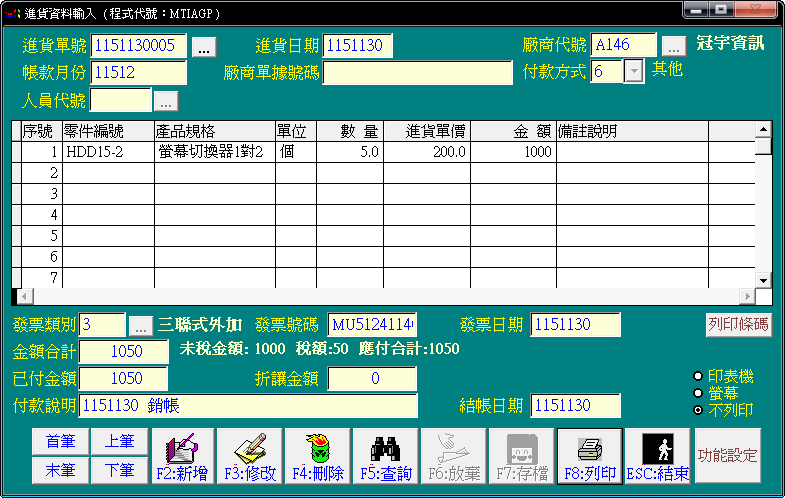Open lookup beside 廠商代號 field

pos(674,46)
